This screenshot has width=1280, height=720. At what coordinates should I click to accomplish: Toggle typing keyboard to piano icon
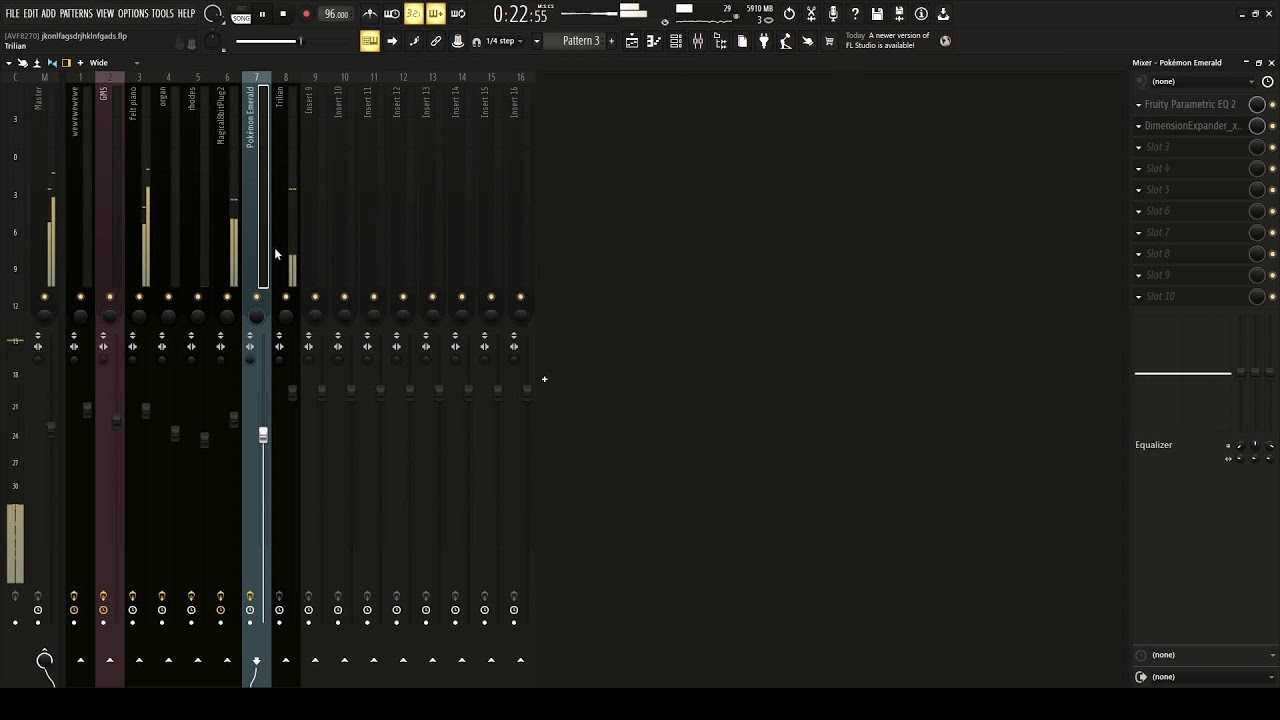coord(370,41)
